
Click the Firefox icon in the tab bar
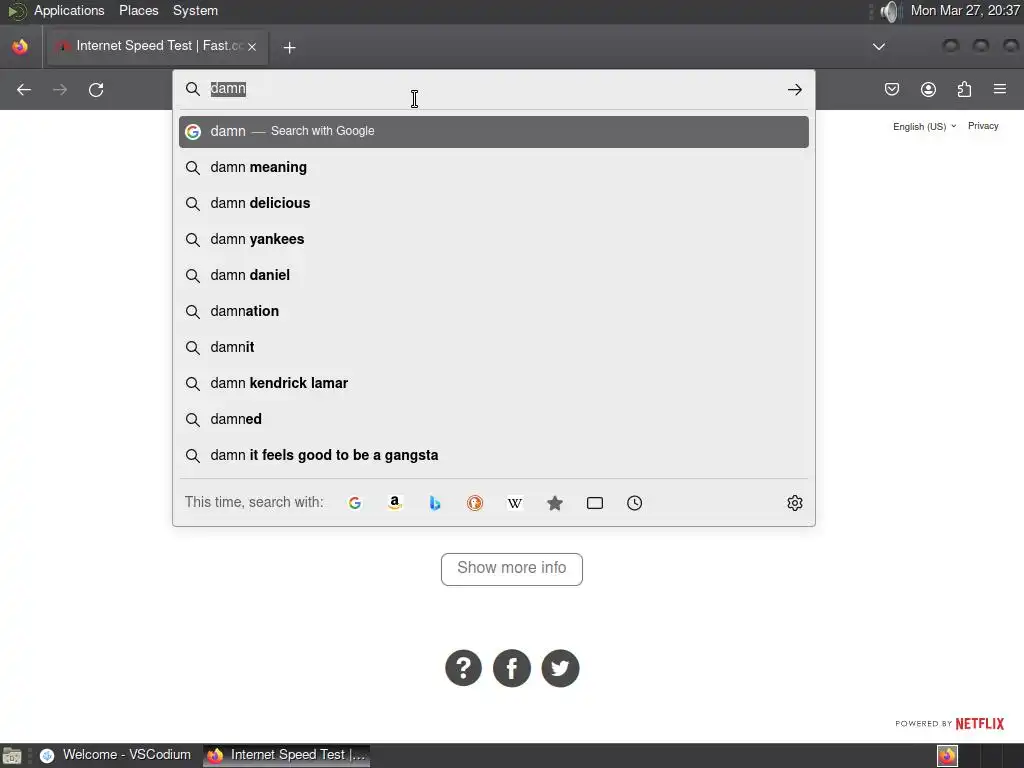20,46
